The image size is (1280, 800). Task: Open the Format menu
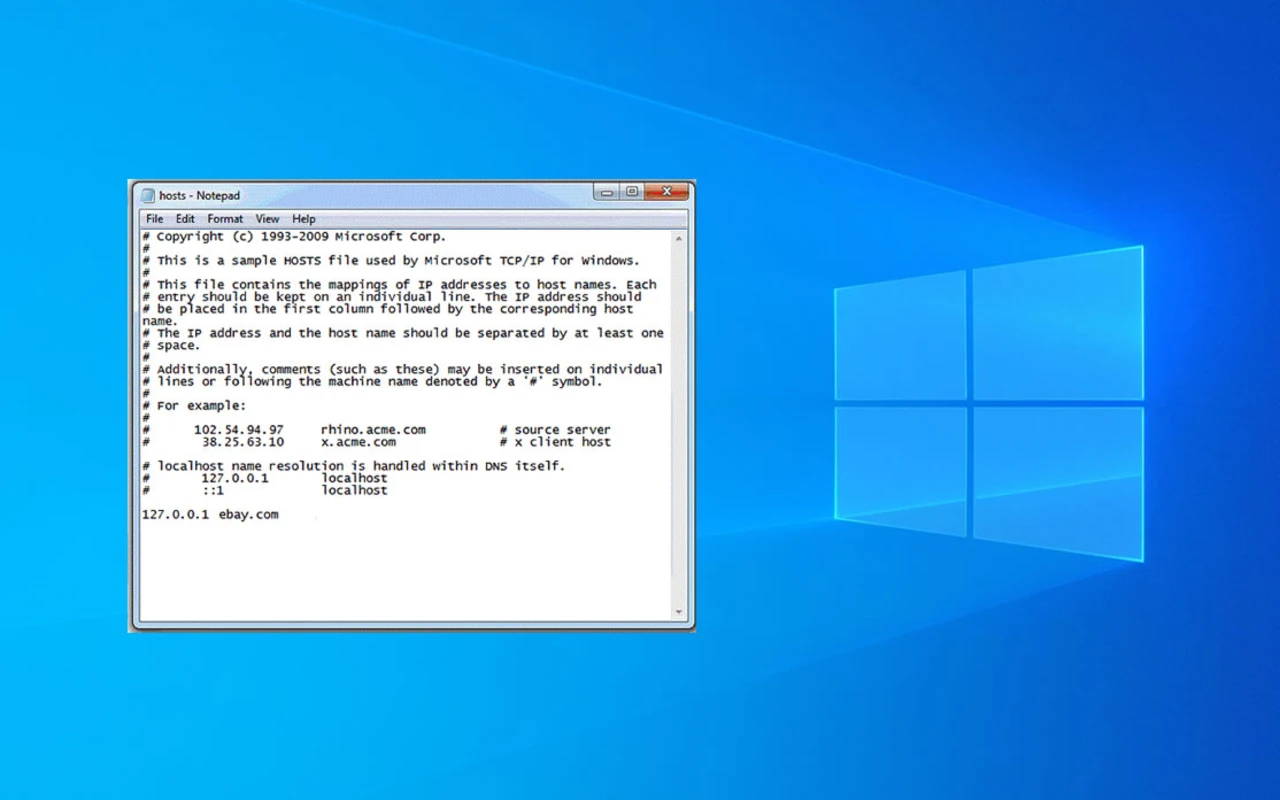click(x=225, y=219)
